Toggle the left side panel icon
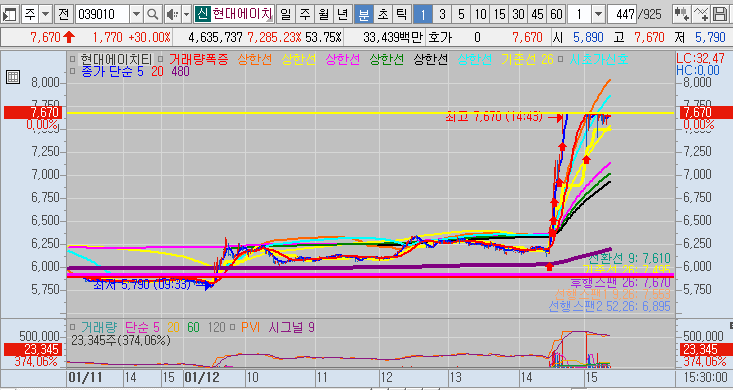The height and width of the screenshot is (390, 733). click(x=9, y=14)
